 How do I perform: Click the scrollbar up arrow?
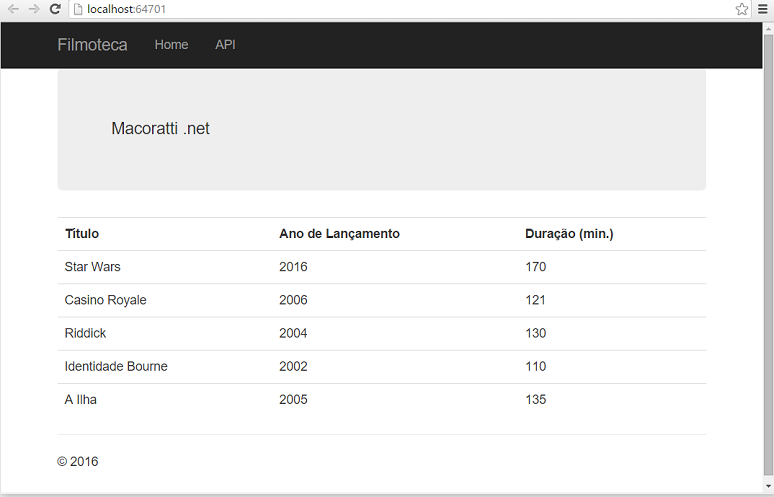(768, 29)
